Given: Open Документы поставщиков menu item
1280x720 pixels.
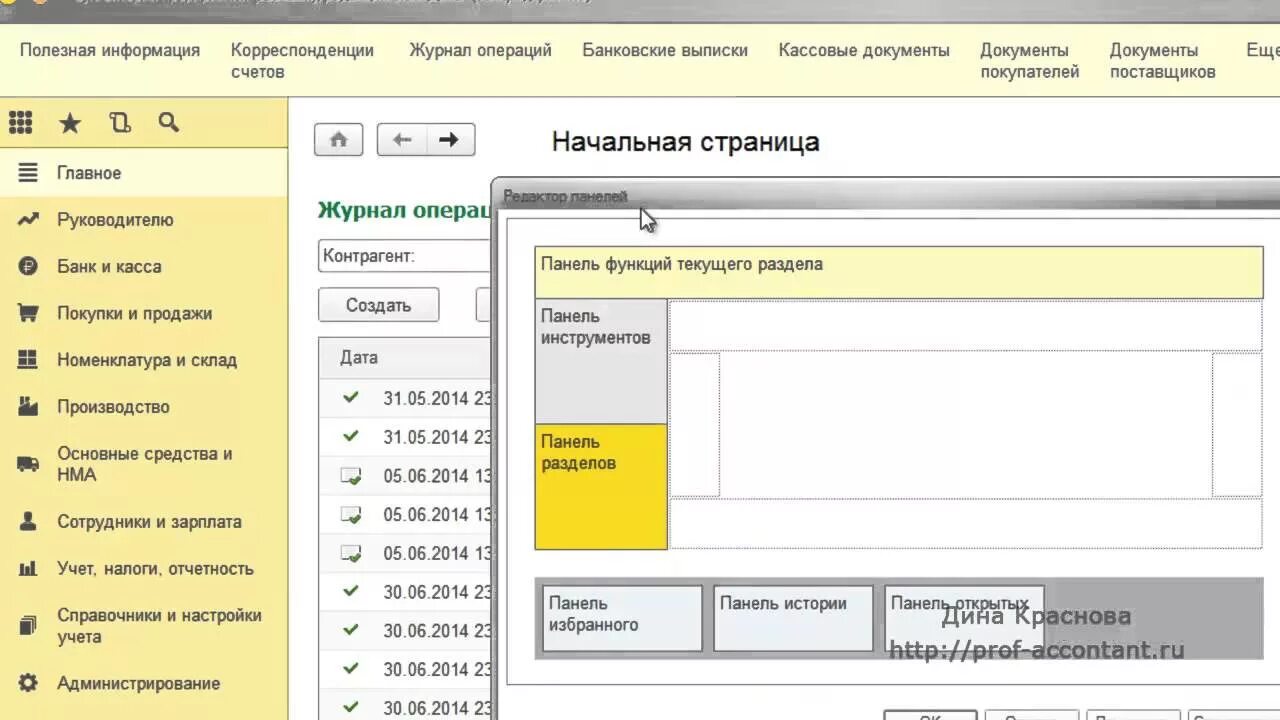Looking at the screenshot, I should tap(1162, 61).
